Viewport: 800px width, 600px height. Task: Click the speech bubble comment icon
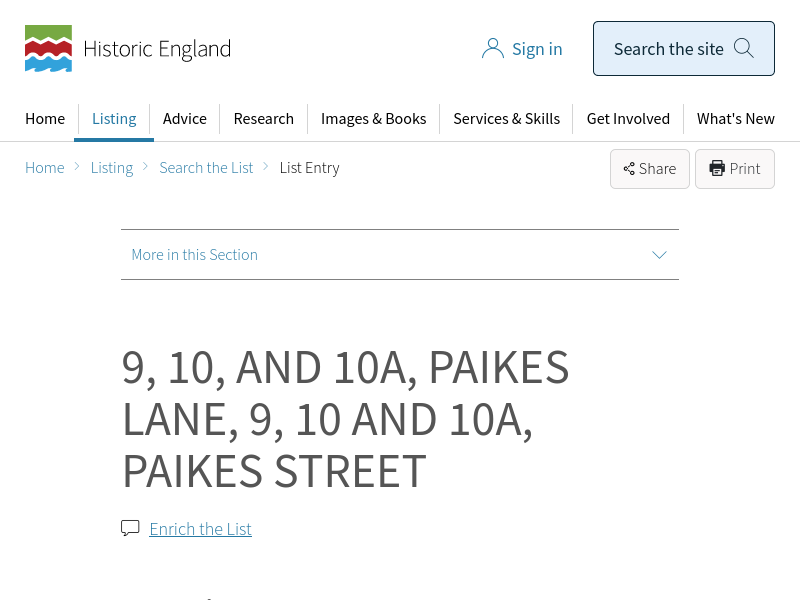[x=130, y=528]
